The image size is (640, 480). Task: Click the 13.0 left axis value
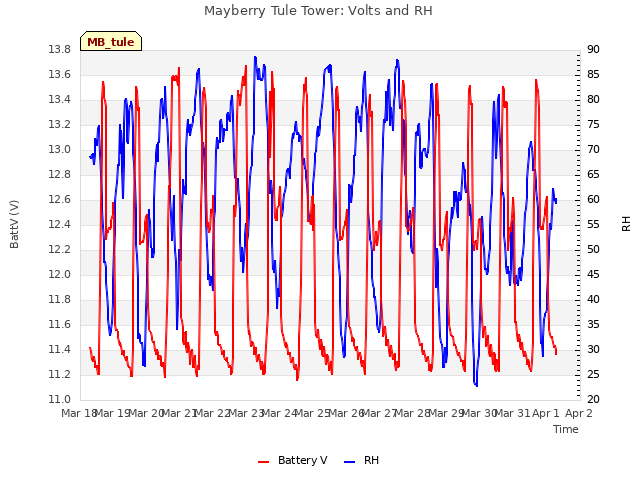(60, 150)
